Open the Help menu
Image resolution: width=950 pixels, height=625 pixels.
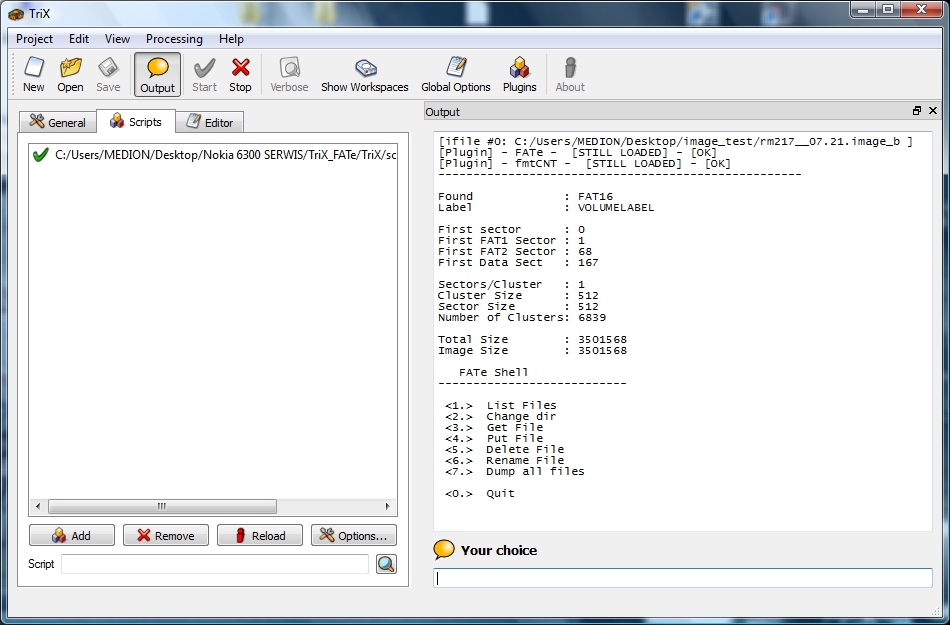[231, 39]
